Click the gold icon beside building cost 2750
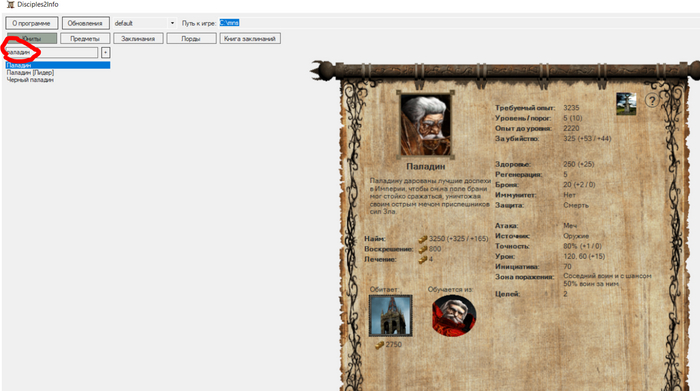 click(x=379, y=345)
